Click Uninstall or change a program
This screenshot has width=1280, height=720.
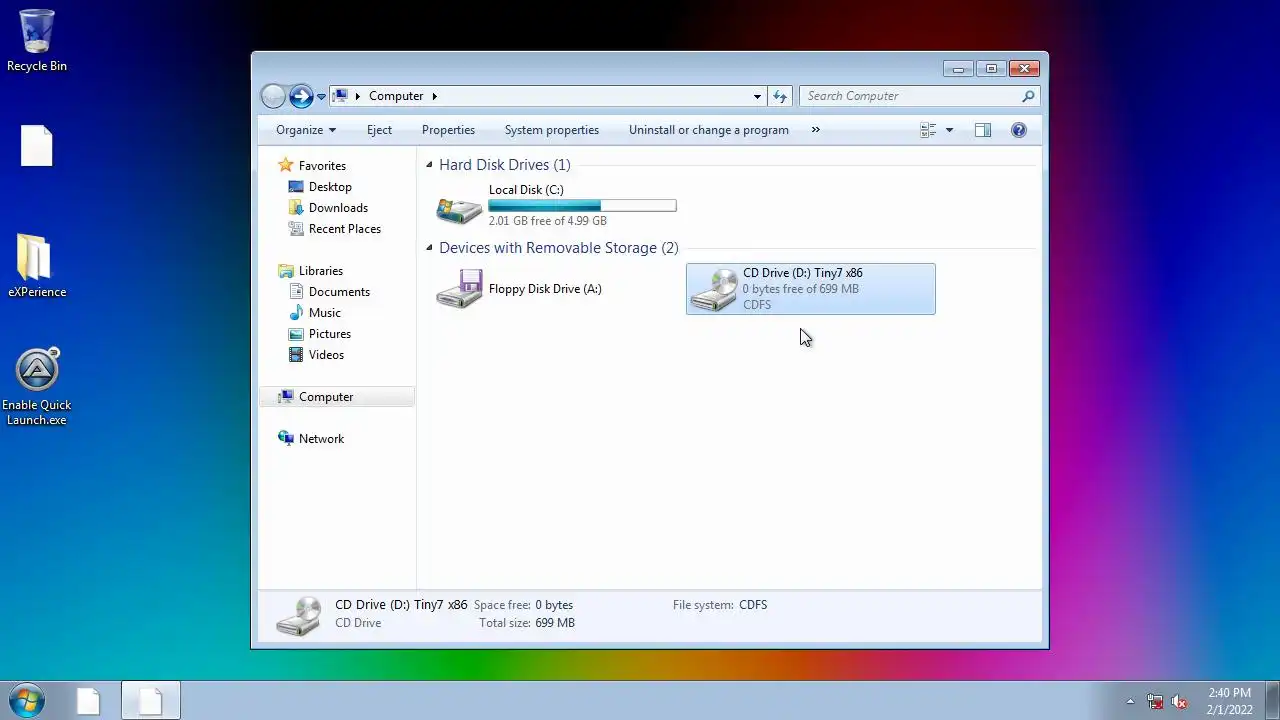709,130
